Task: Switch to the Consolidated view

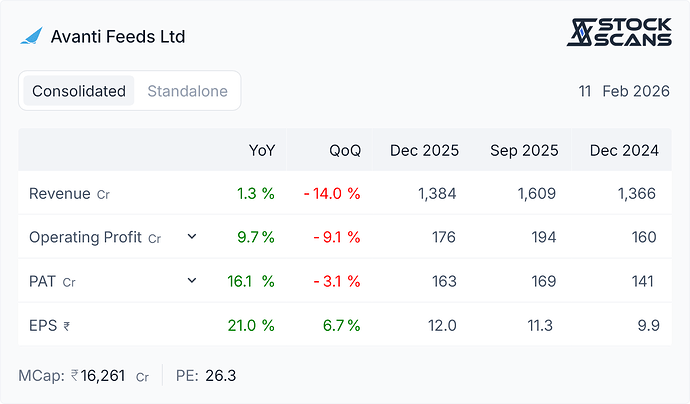Action: pyautogui.click(x=79, y=91)
